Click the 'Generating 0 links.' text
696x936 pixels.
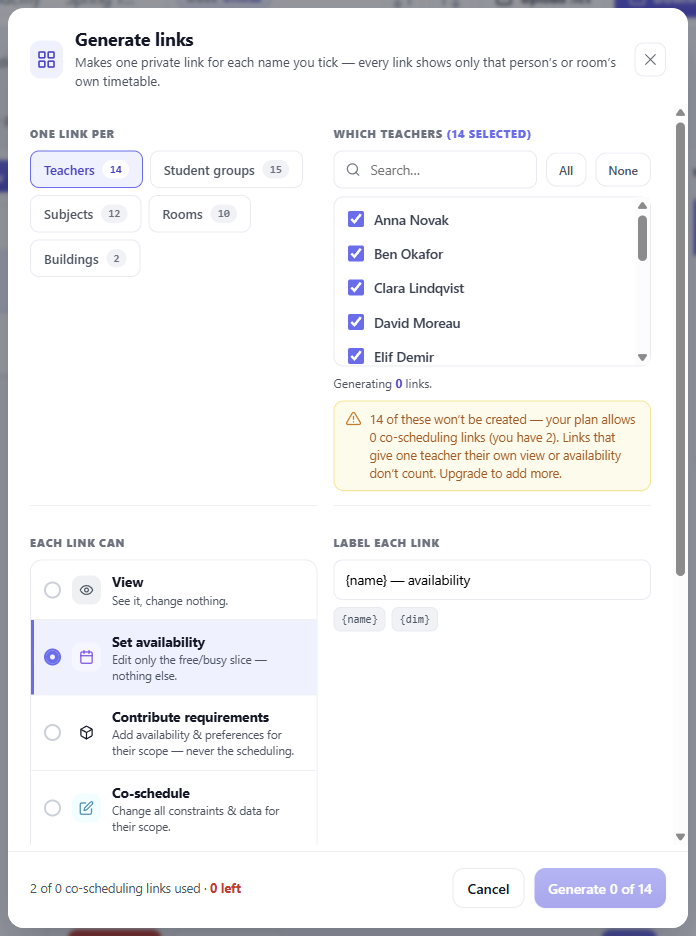coord(383,384)
